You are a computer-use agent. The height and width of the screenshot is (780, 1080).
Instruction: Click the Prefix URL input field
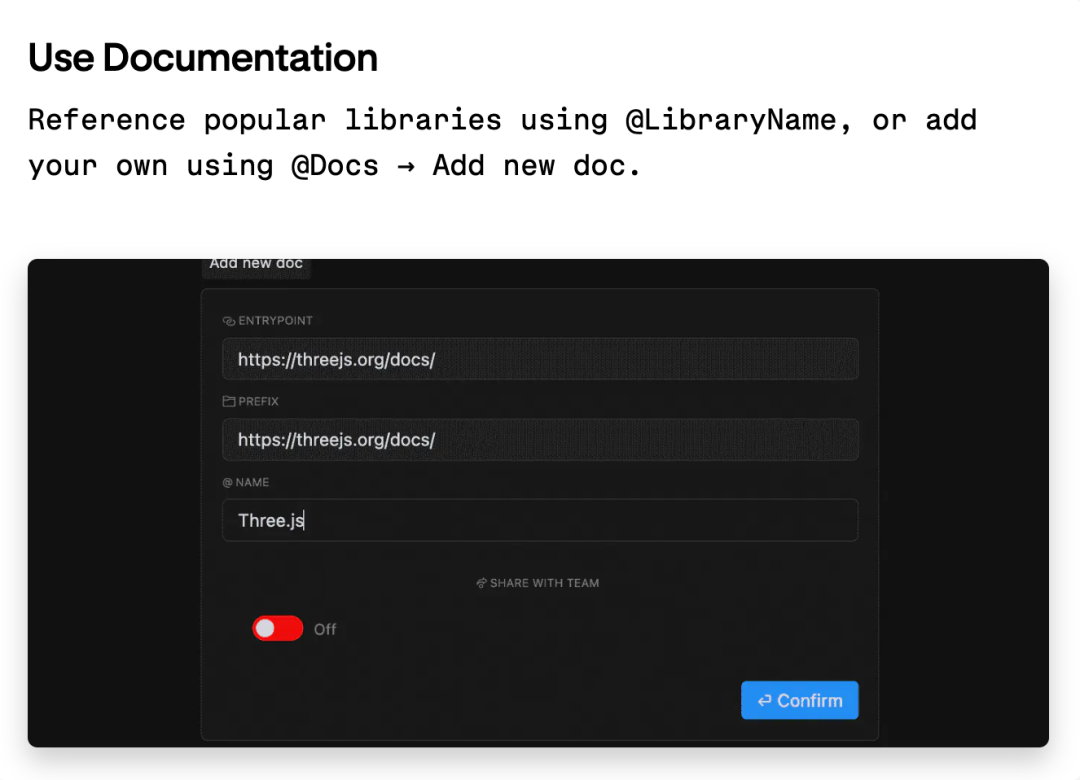pos(540,440)
